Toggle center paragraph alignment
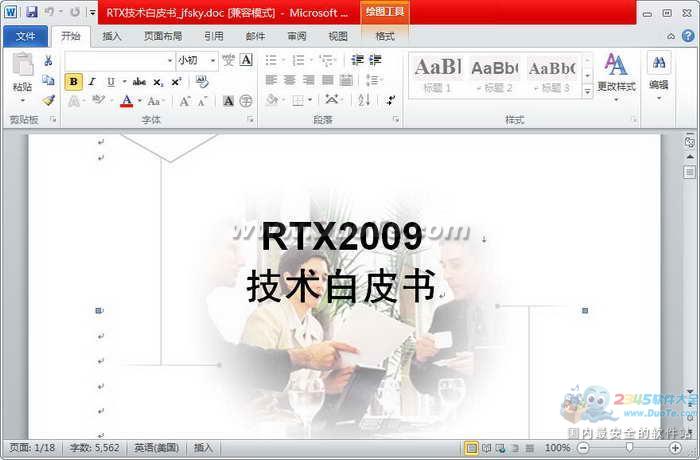 (x=289, y=80)
